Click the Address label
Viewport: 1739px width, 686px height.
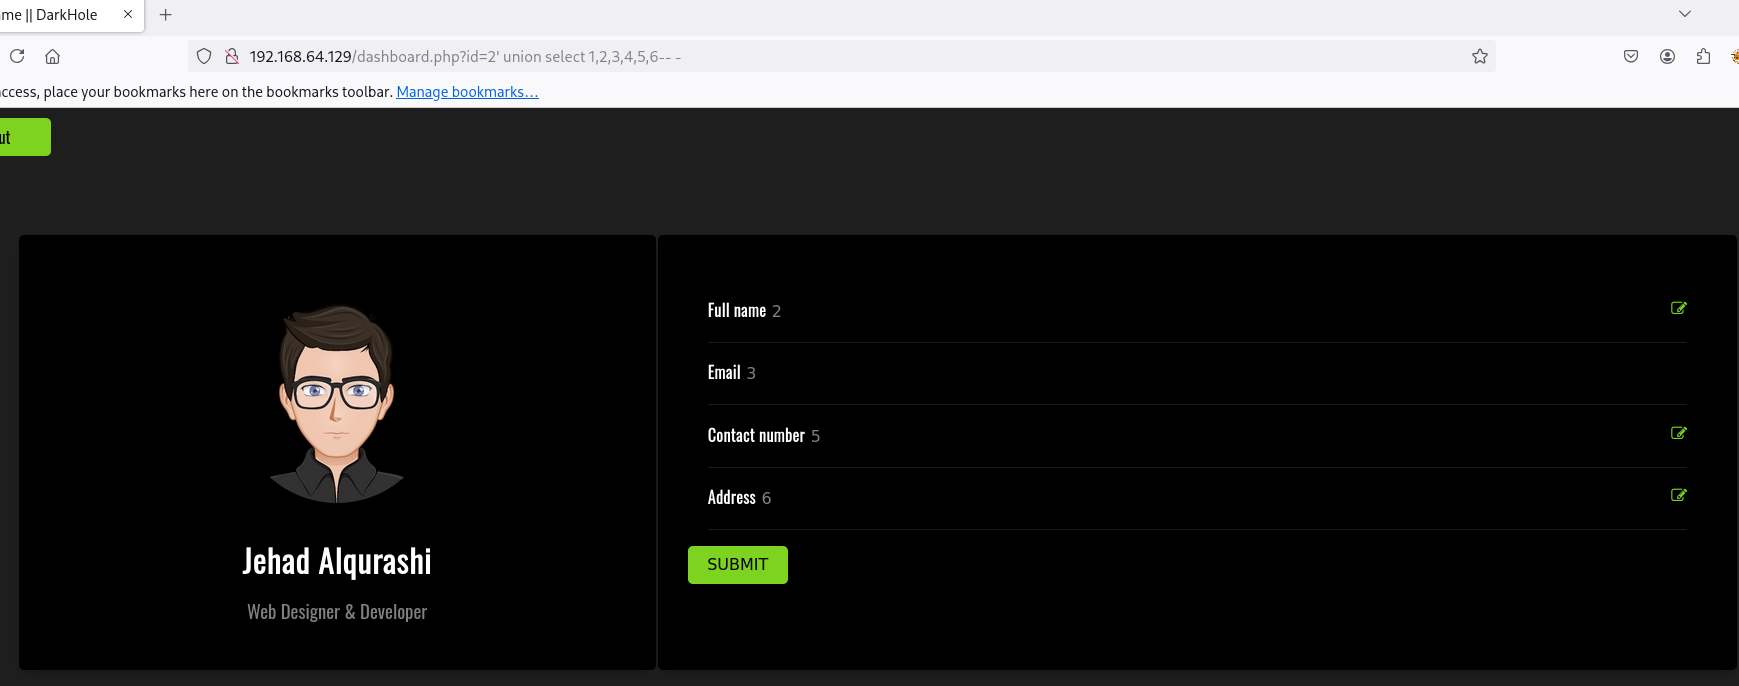click(732, 498)
